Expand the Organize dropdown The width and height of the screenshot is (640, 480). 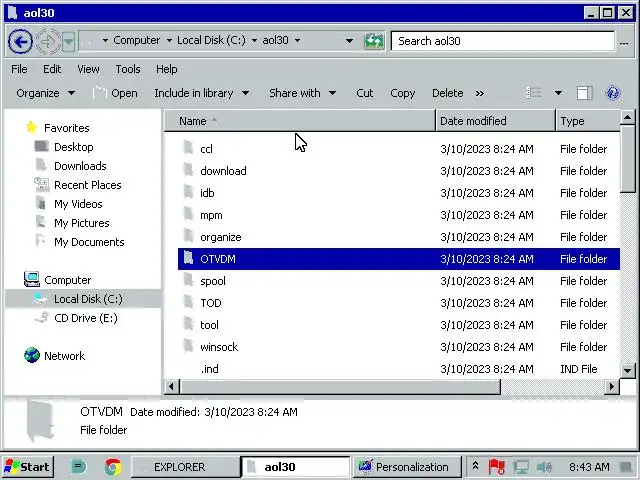[45, 93]
